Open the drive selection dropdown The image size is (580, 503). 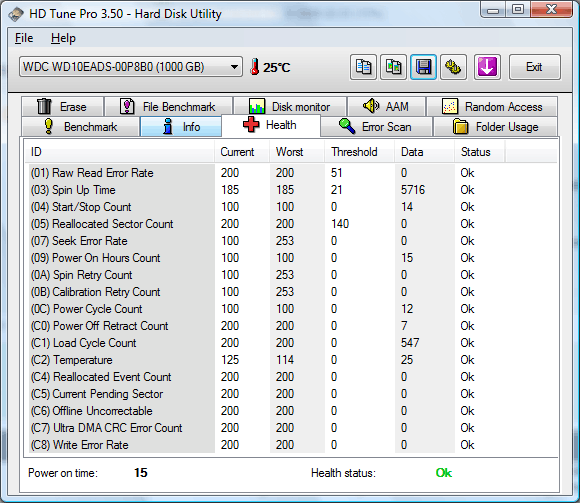point(131,67)
